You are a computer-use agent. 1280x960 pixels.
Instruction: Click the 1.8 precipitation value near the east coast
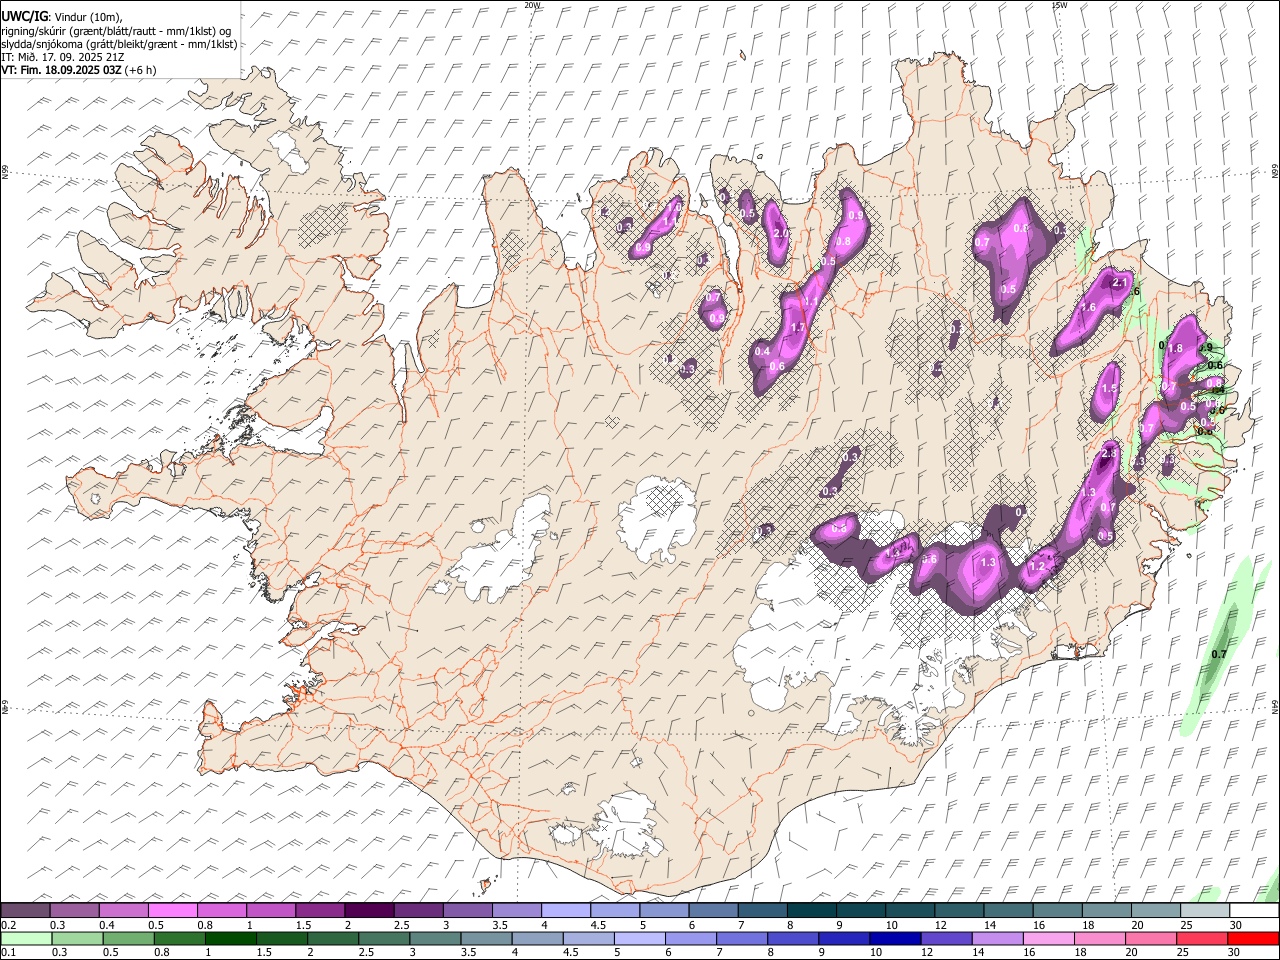tap(1175, 349)
